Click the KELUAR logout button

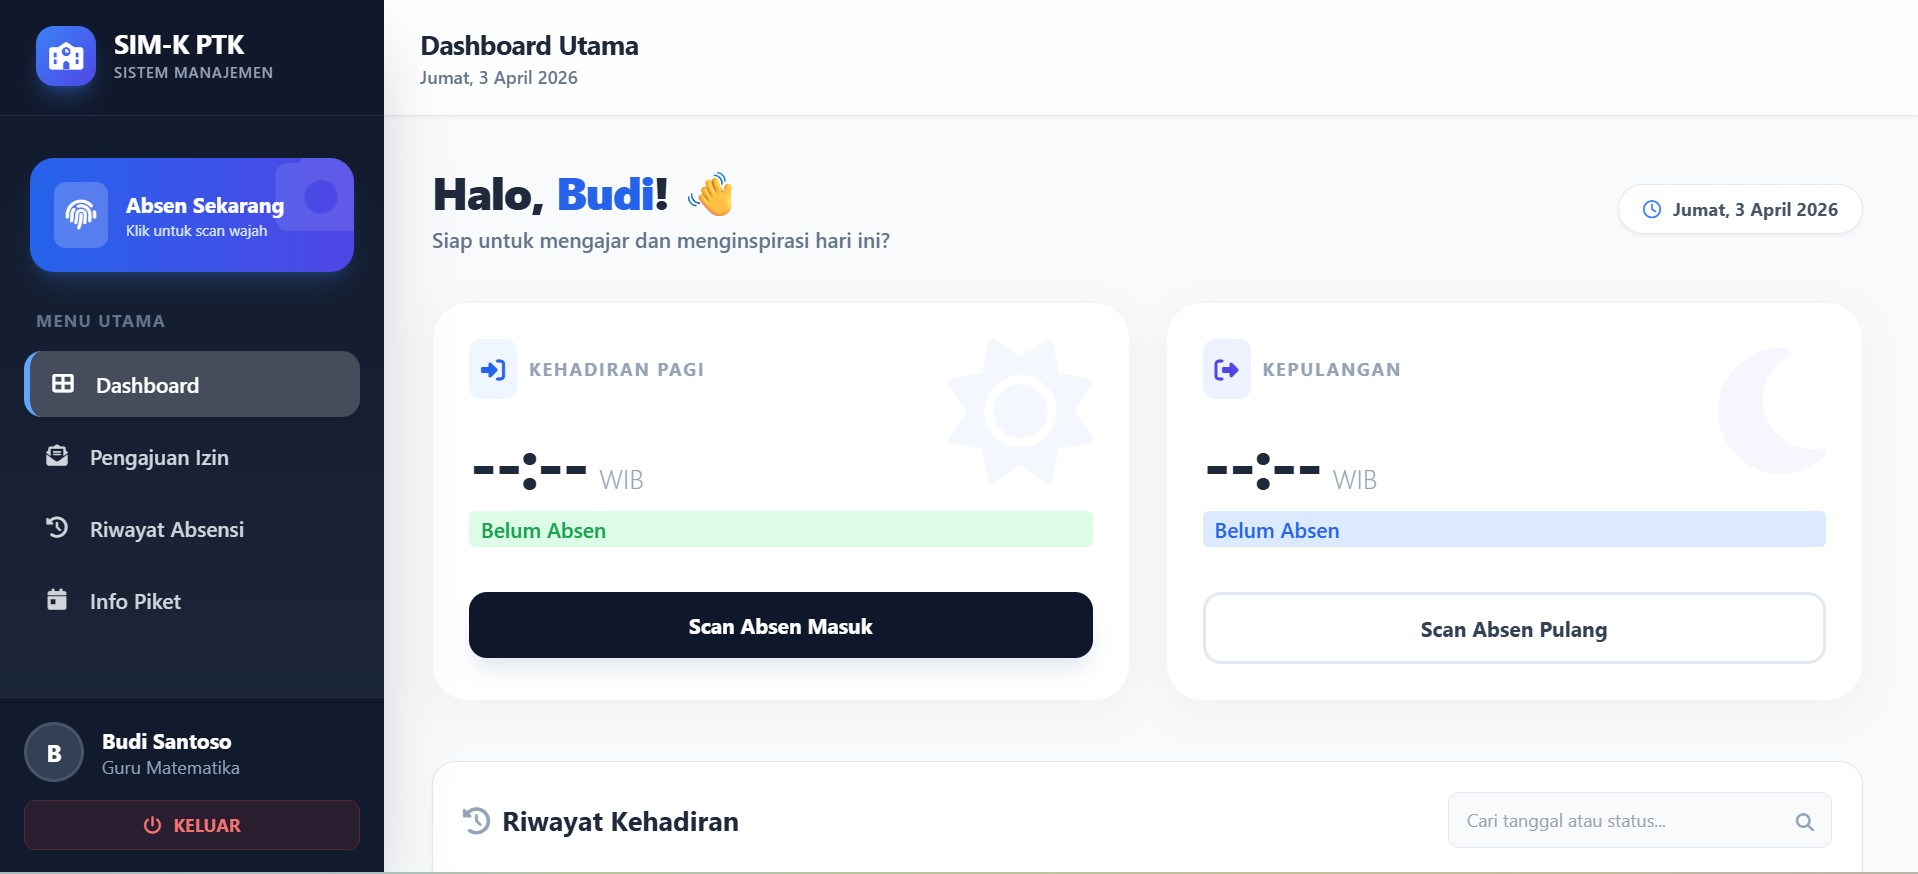pyautogui.click(x=192, y=825)
